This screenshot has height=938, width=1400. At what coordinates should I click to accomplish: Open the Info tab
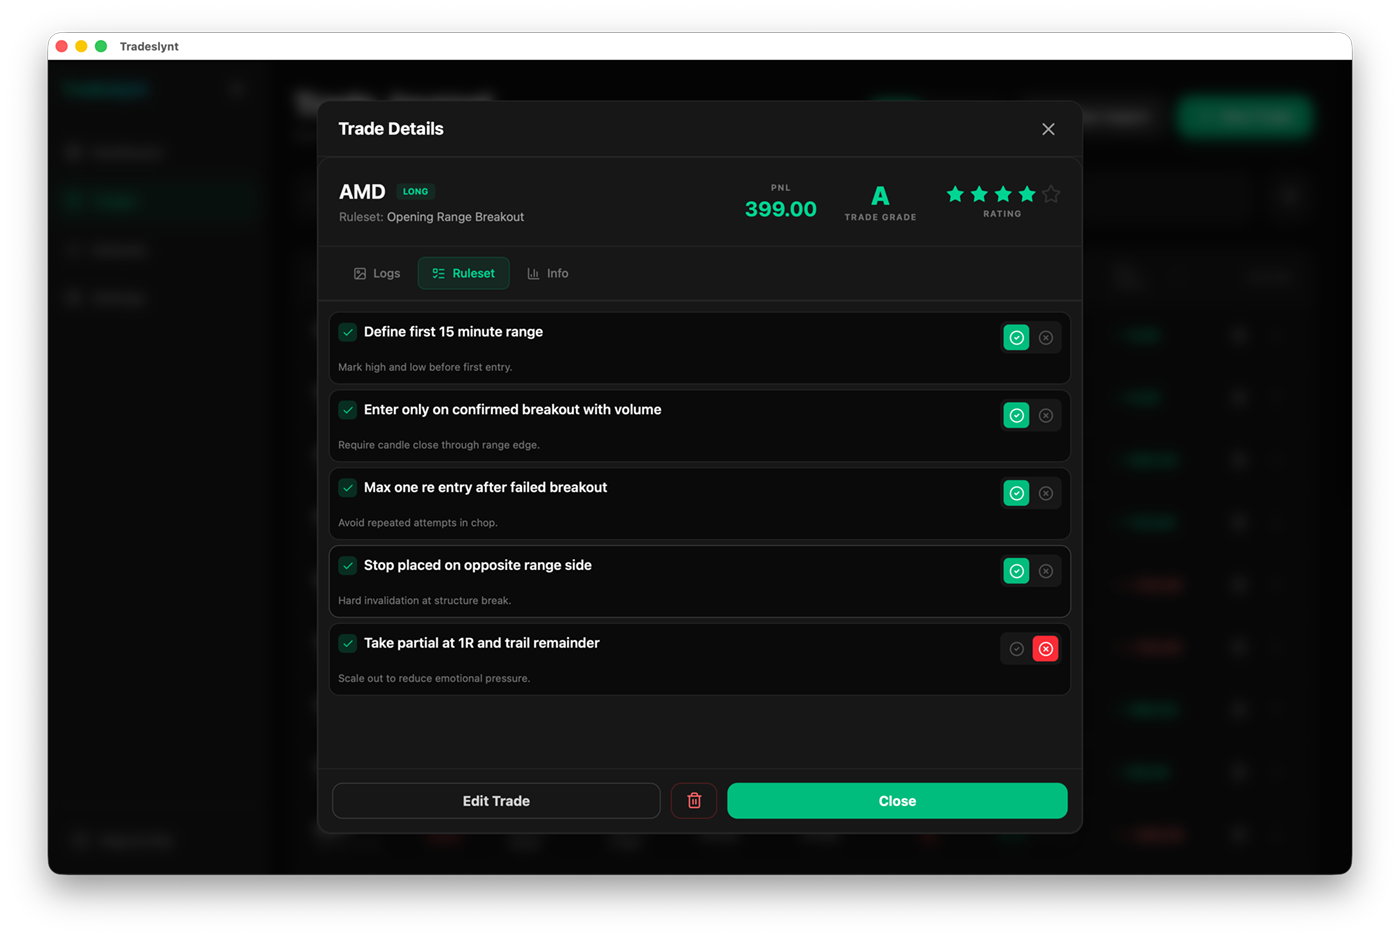pyautogui.click(x=548, y=273)
